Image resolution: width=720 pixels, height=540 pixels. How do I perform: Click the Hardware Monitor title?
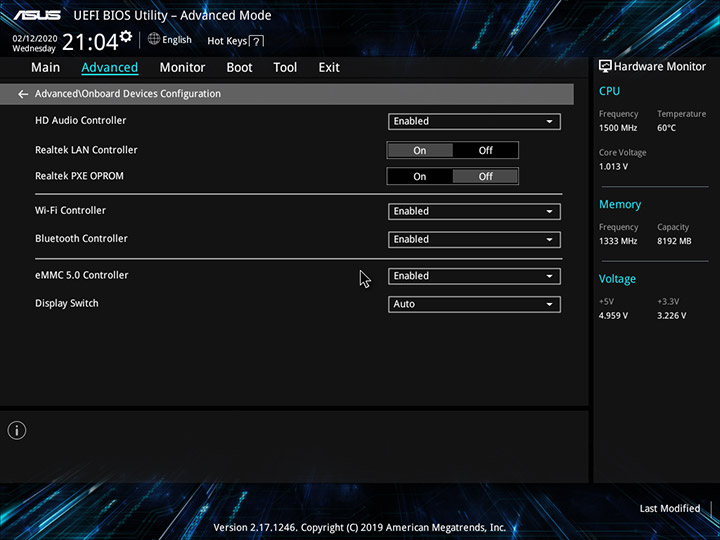659,67
